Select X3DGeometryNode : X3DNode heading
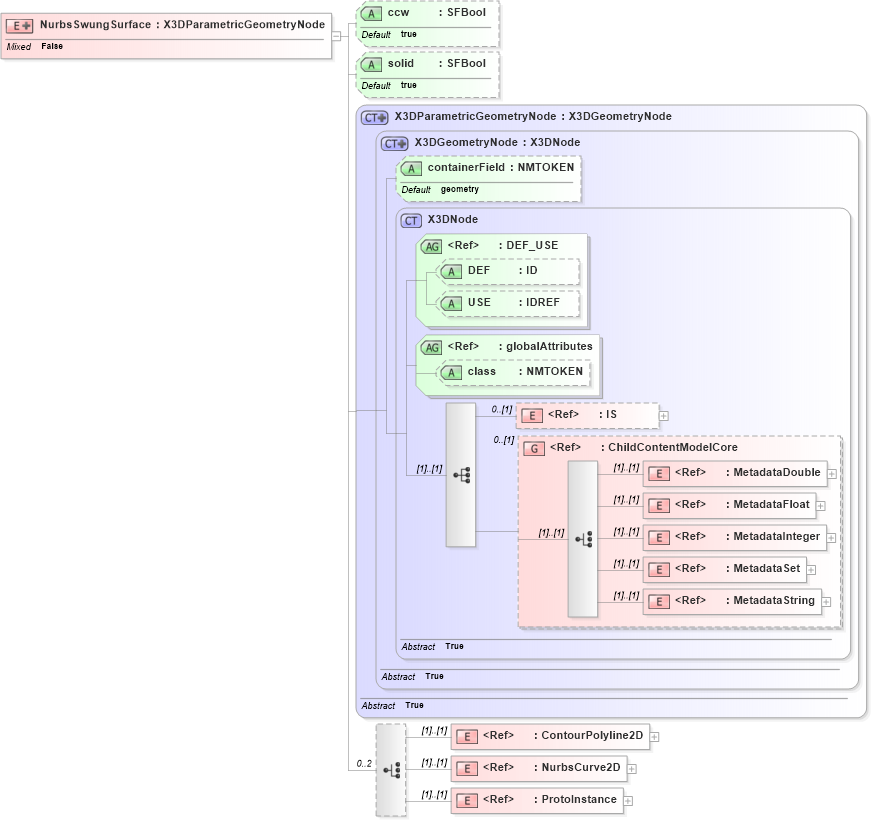The image size is (871, 820). point(497,142)
